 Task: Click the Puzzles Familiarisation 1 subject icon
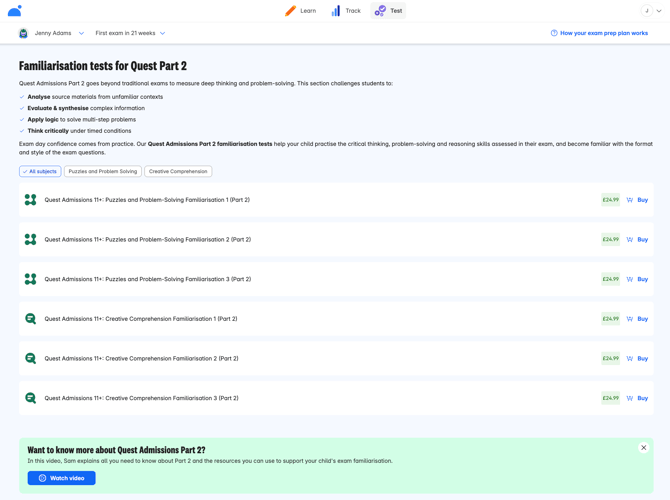pos(31,200)
